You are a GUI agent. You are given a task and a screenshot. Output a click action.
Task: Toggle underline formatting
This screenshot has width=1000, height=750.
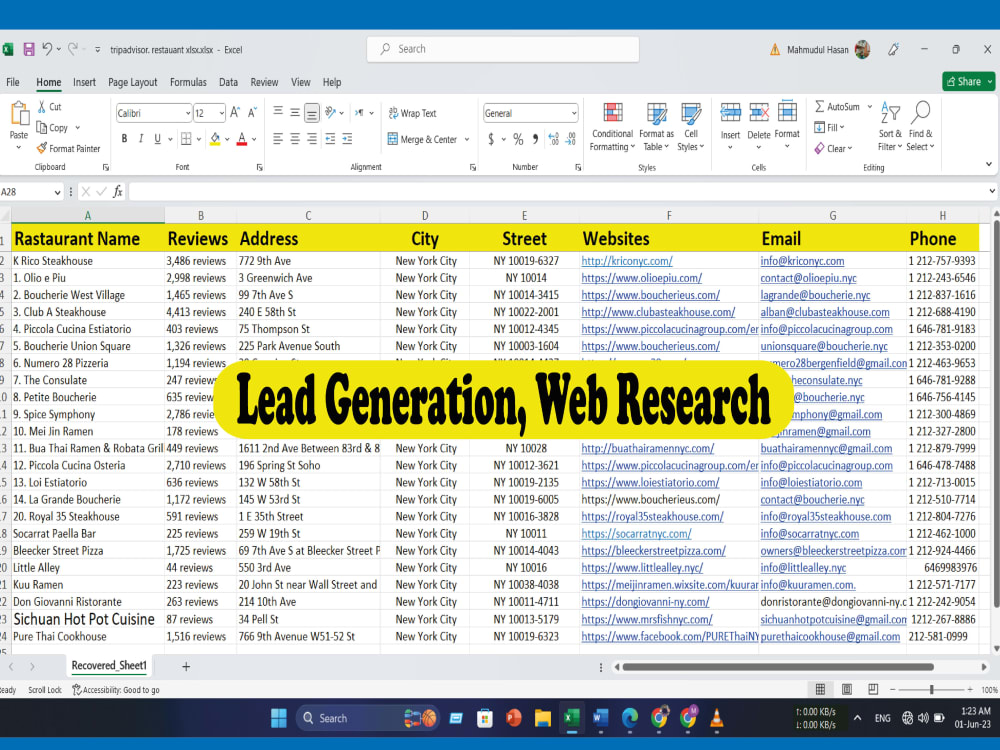(158, 138)
